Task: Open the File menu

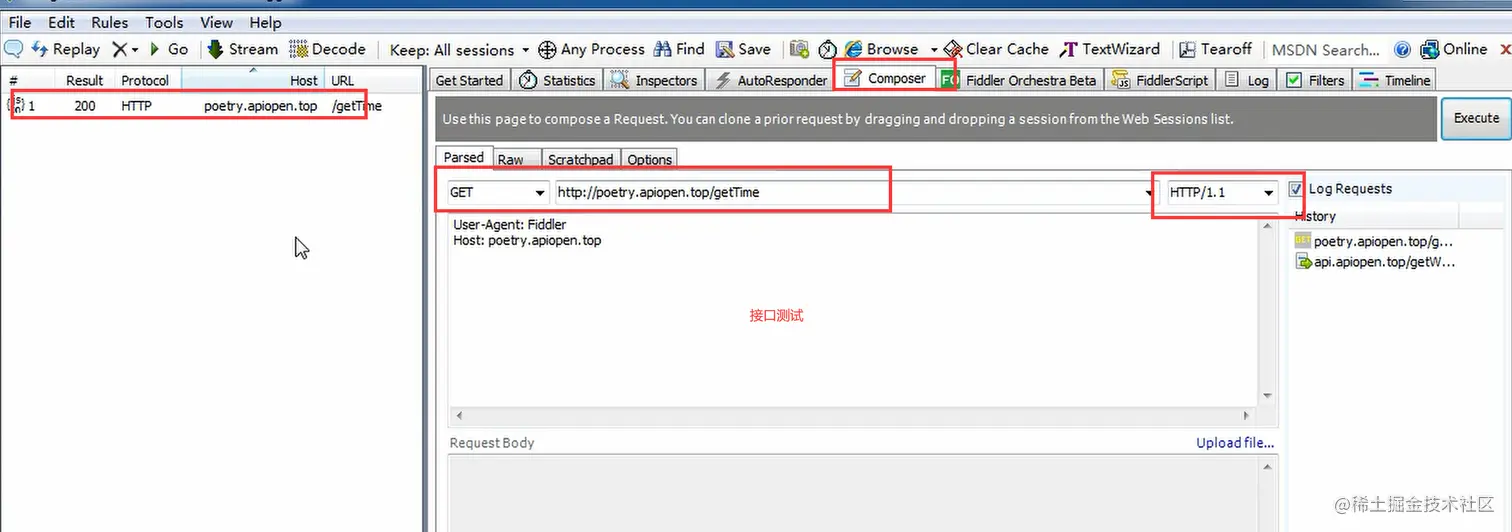Action: 20,22
